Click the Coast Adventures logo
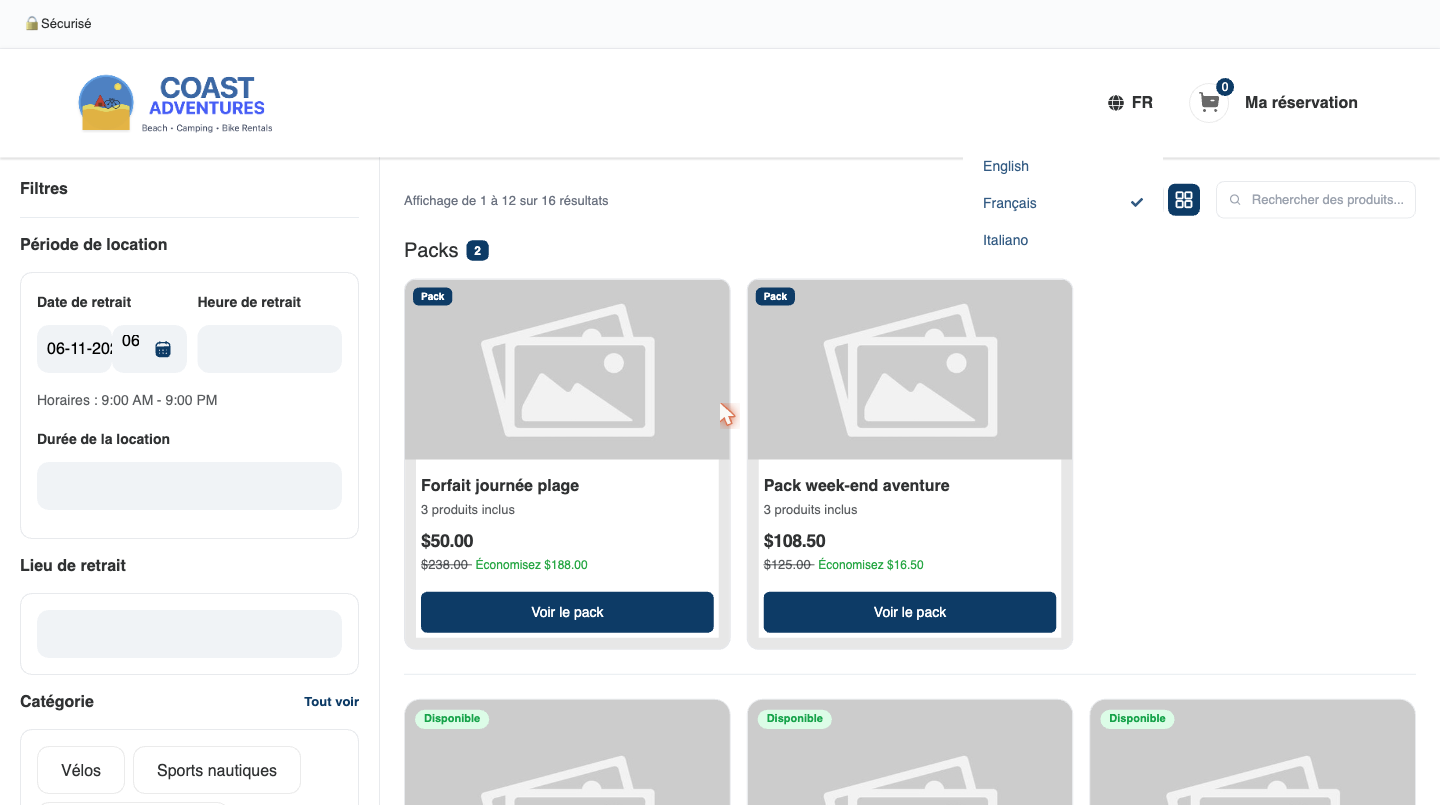1440x805 pixels. (x=176, y=103)
